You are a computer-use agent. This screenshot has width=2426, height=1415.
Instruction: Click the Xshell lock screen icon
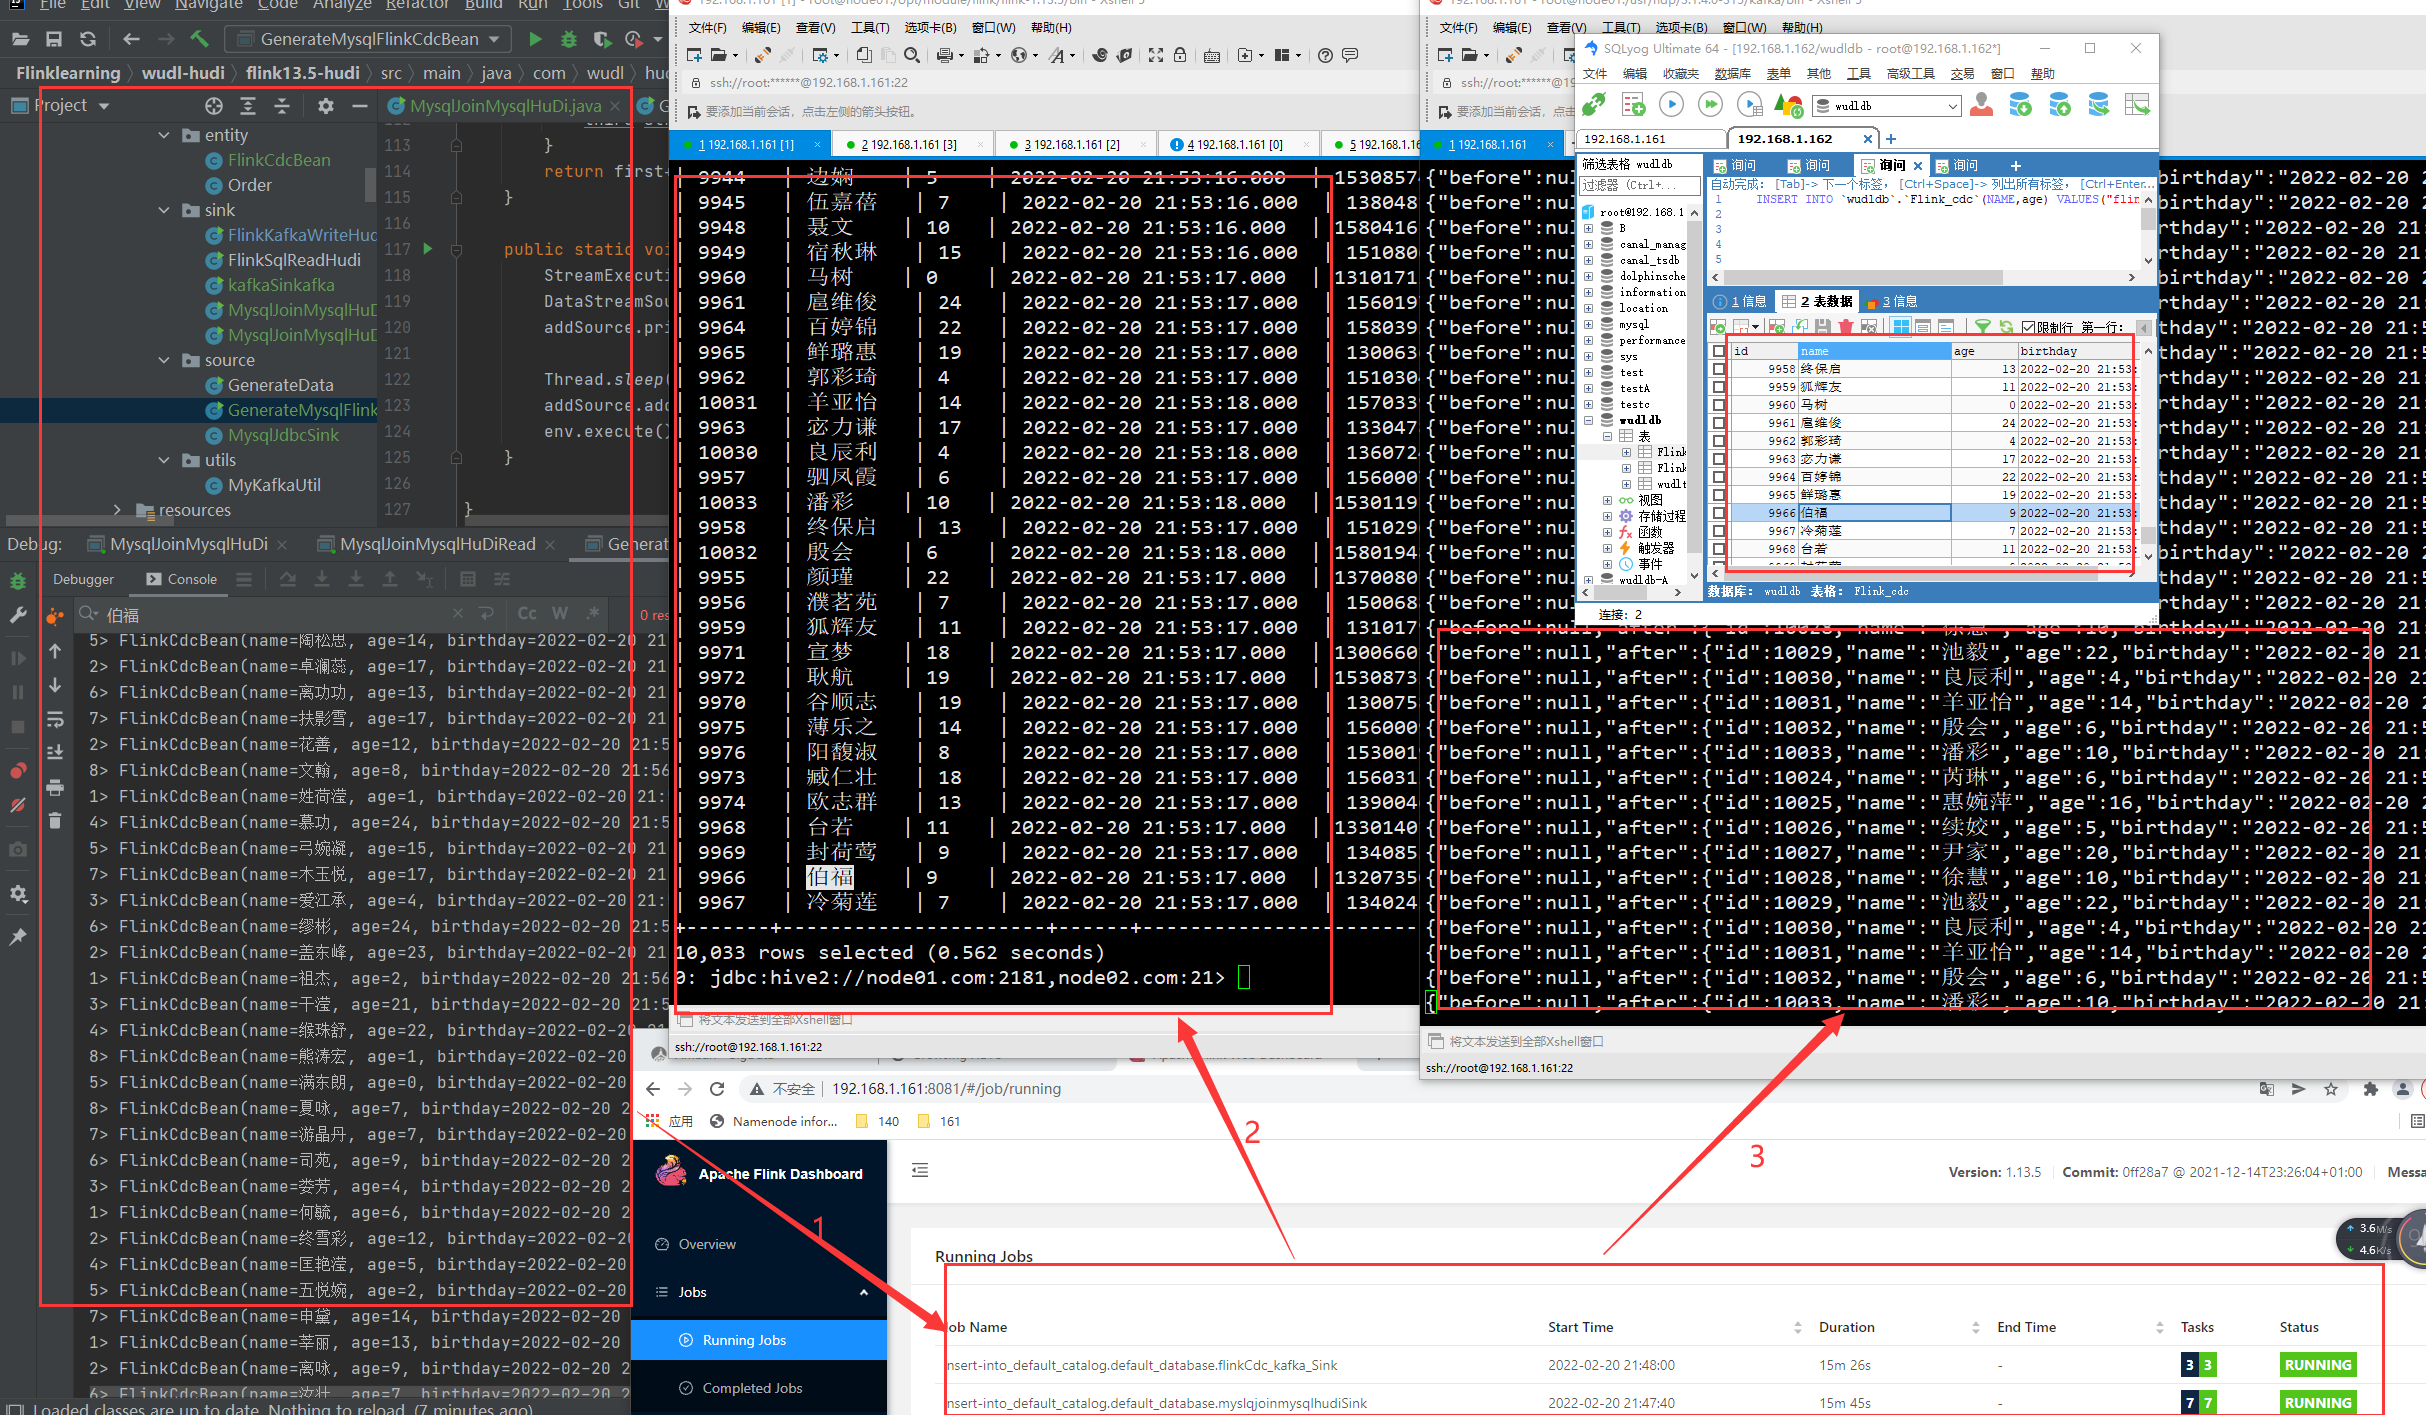pos(1180,55)
